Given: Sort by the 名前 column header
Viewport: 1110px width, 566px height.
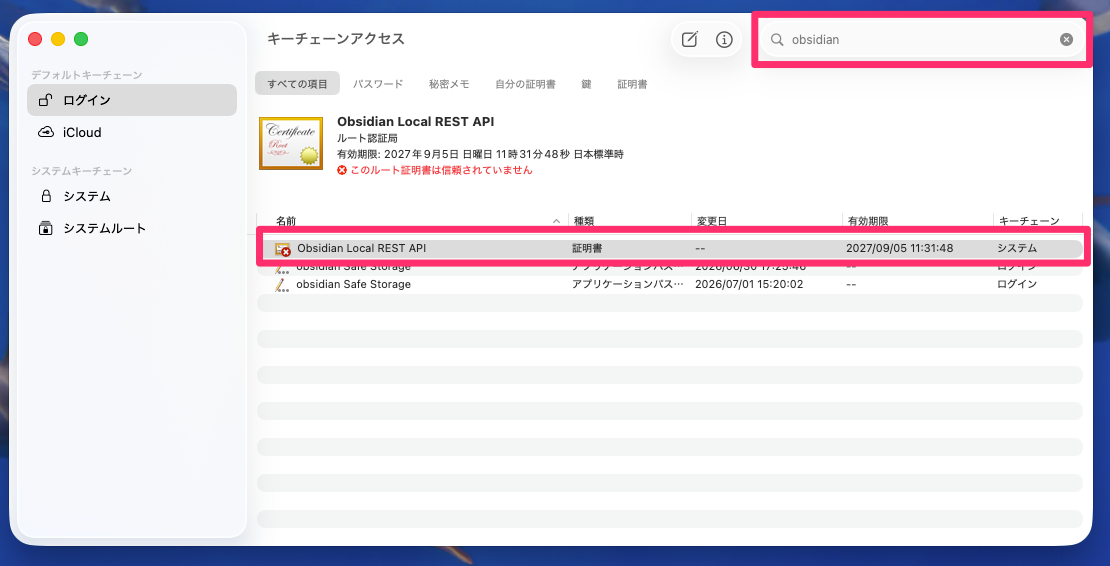Looking at the screenshot, I should pos(286,221).
